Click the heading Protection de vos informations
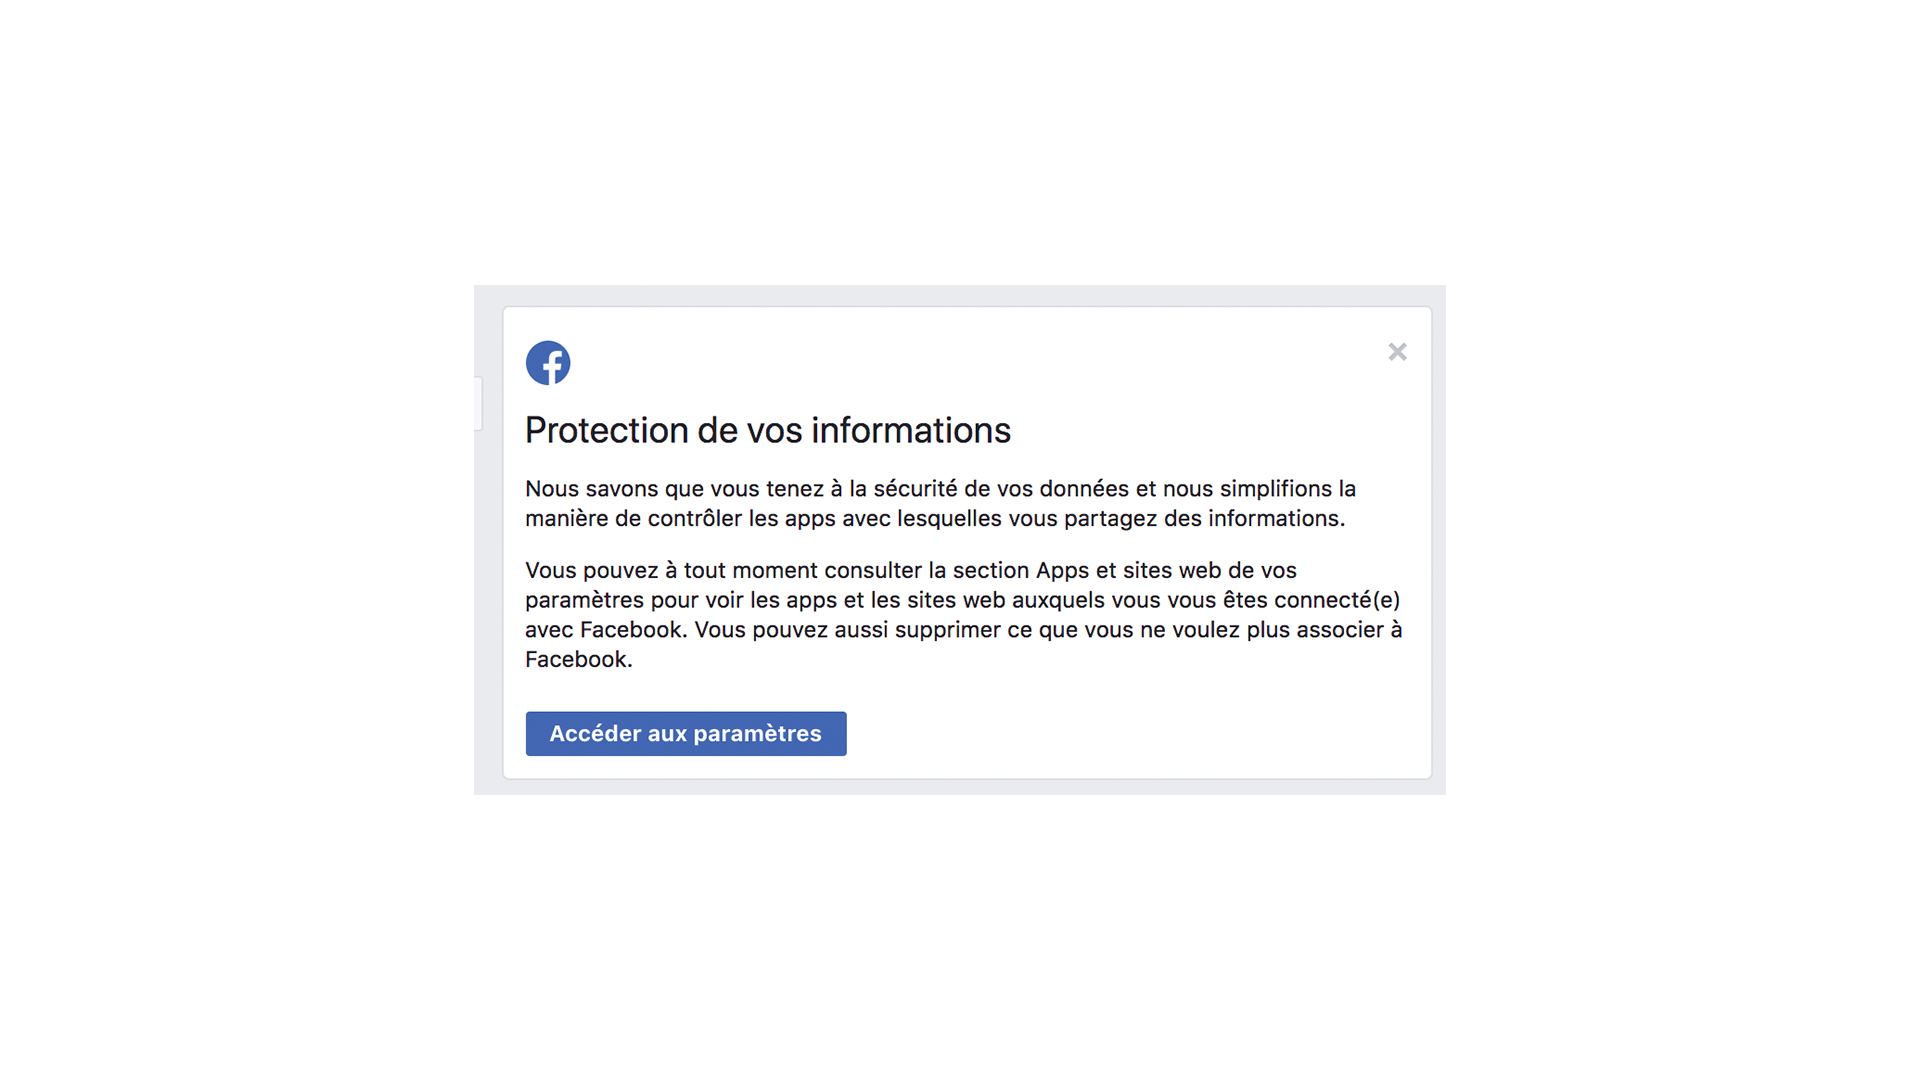Image resolution: width=1920 pixels, height=1080 pixels. pyautogui.click(x=768, y=431)
